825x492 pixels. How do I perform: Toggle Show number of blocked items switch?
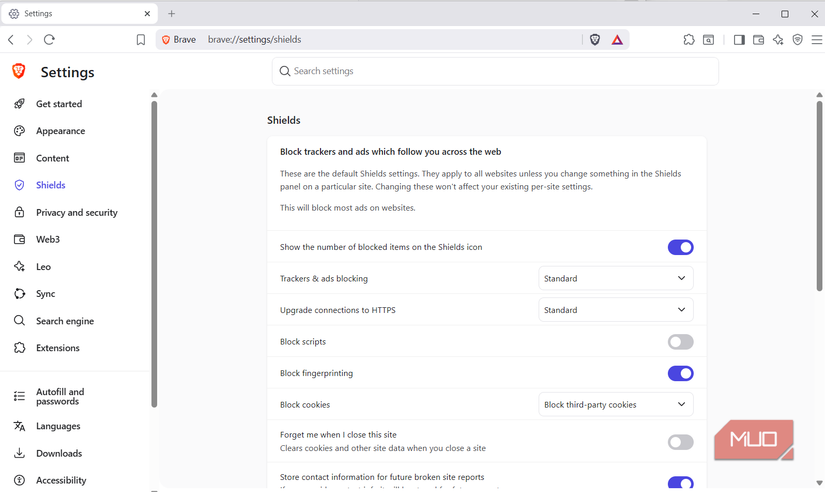pyautogui.click(x=680, y=247)
